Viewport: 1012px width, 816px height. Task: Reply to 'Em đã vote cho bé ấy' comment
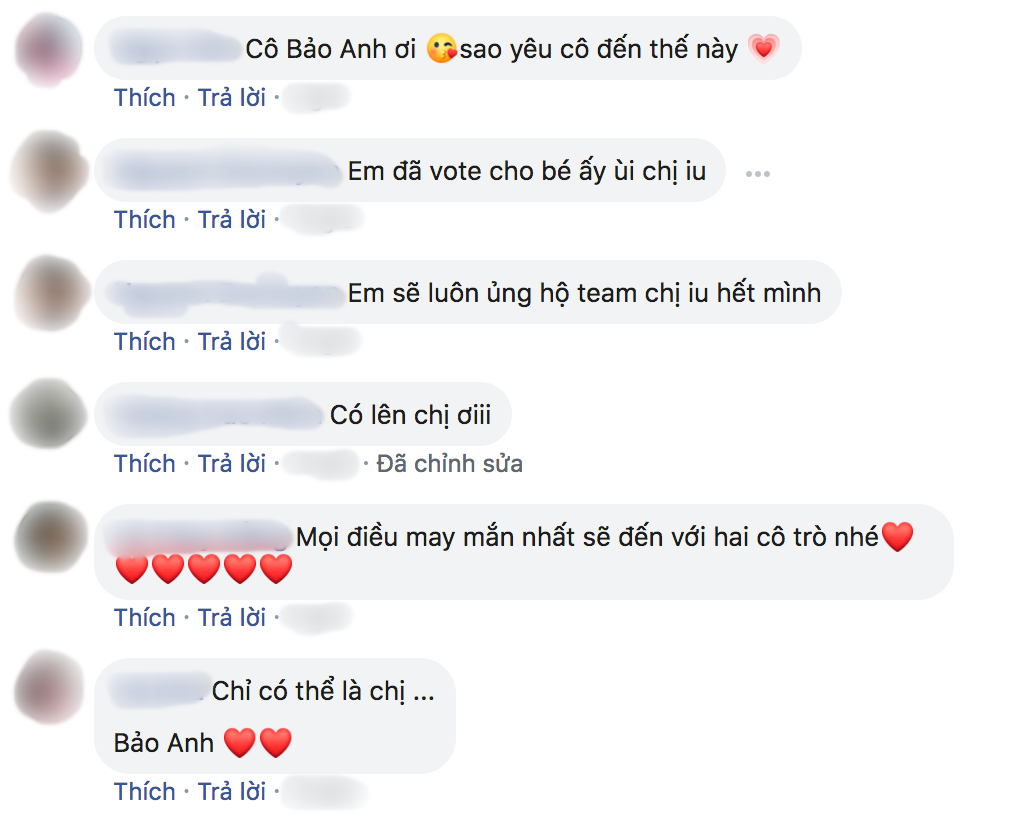point(232,220)
